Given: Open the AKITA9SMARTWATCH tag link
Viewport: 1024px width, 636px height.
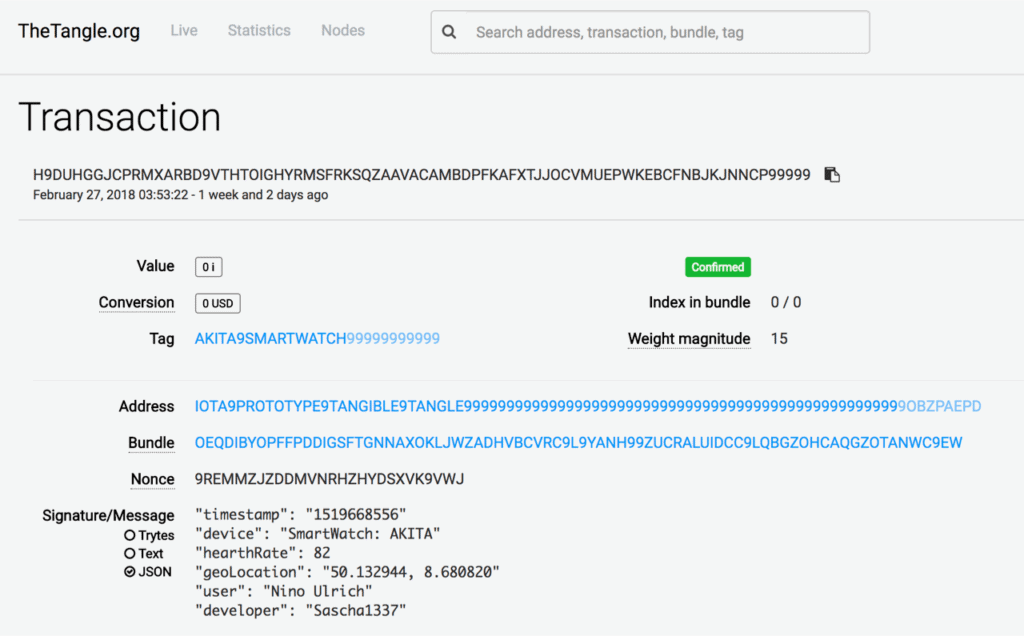Looking at the screenshot, I should (x=317, y=339).
